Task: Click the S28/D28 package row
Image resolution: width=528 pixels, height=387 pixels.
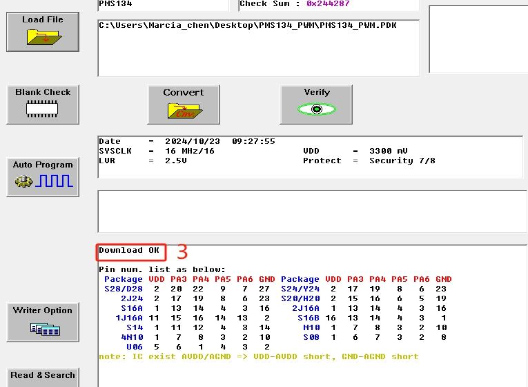Action: coord(187,289)
